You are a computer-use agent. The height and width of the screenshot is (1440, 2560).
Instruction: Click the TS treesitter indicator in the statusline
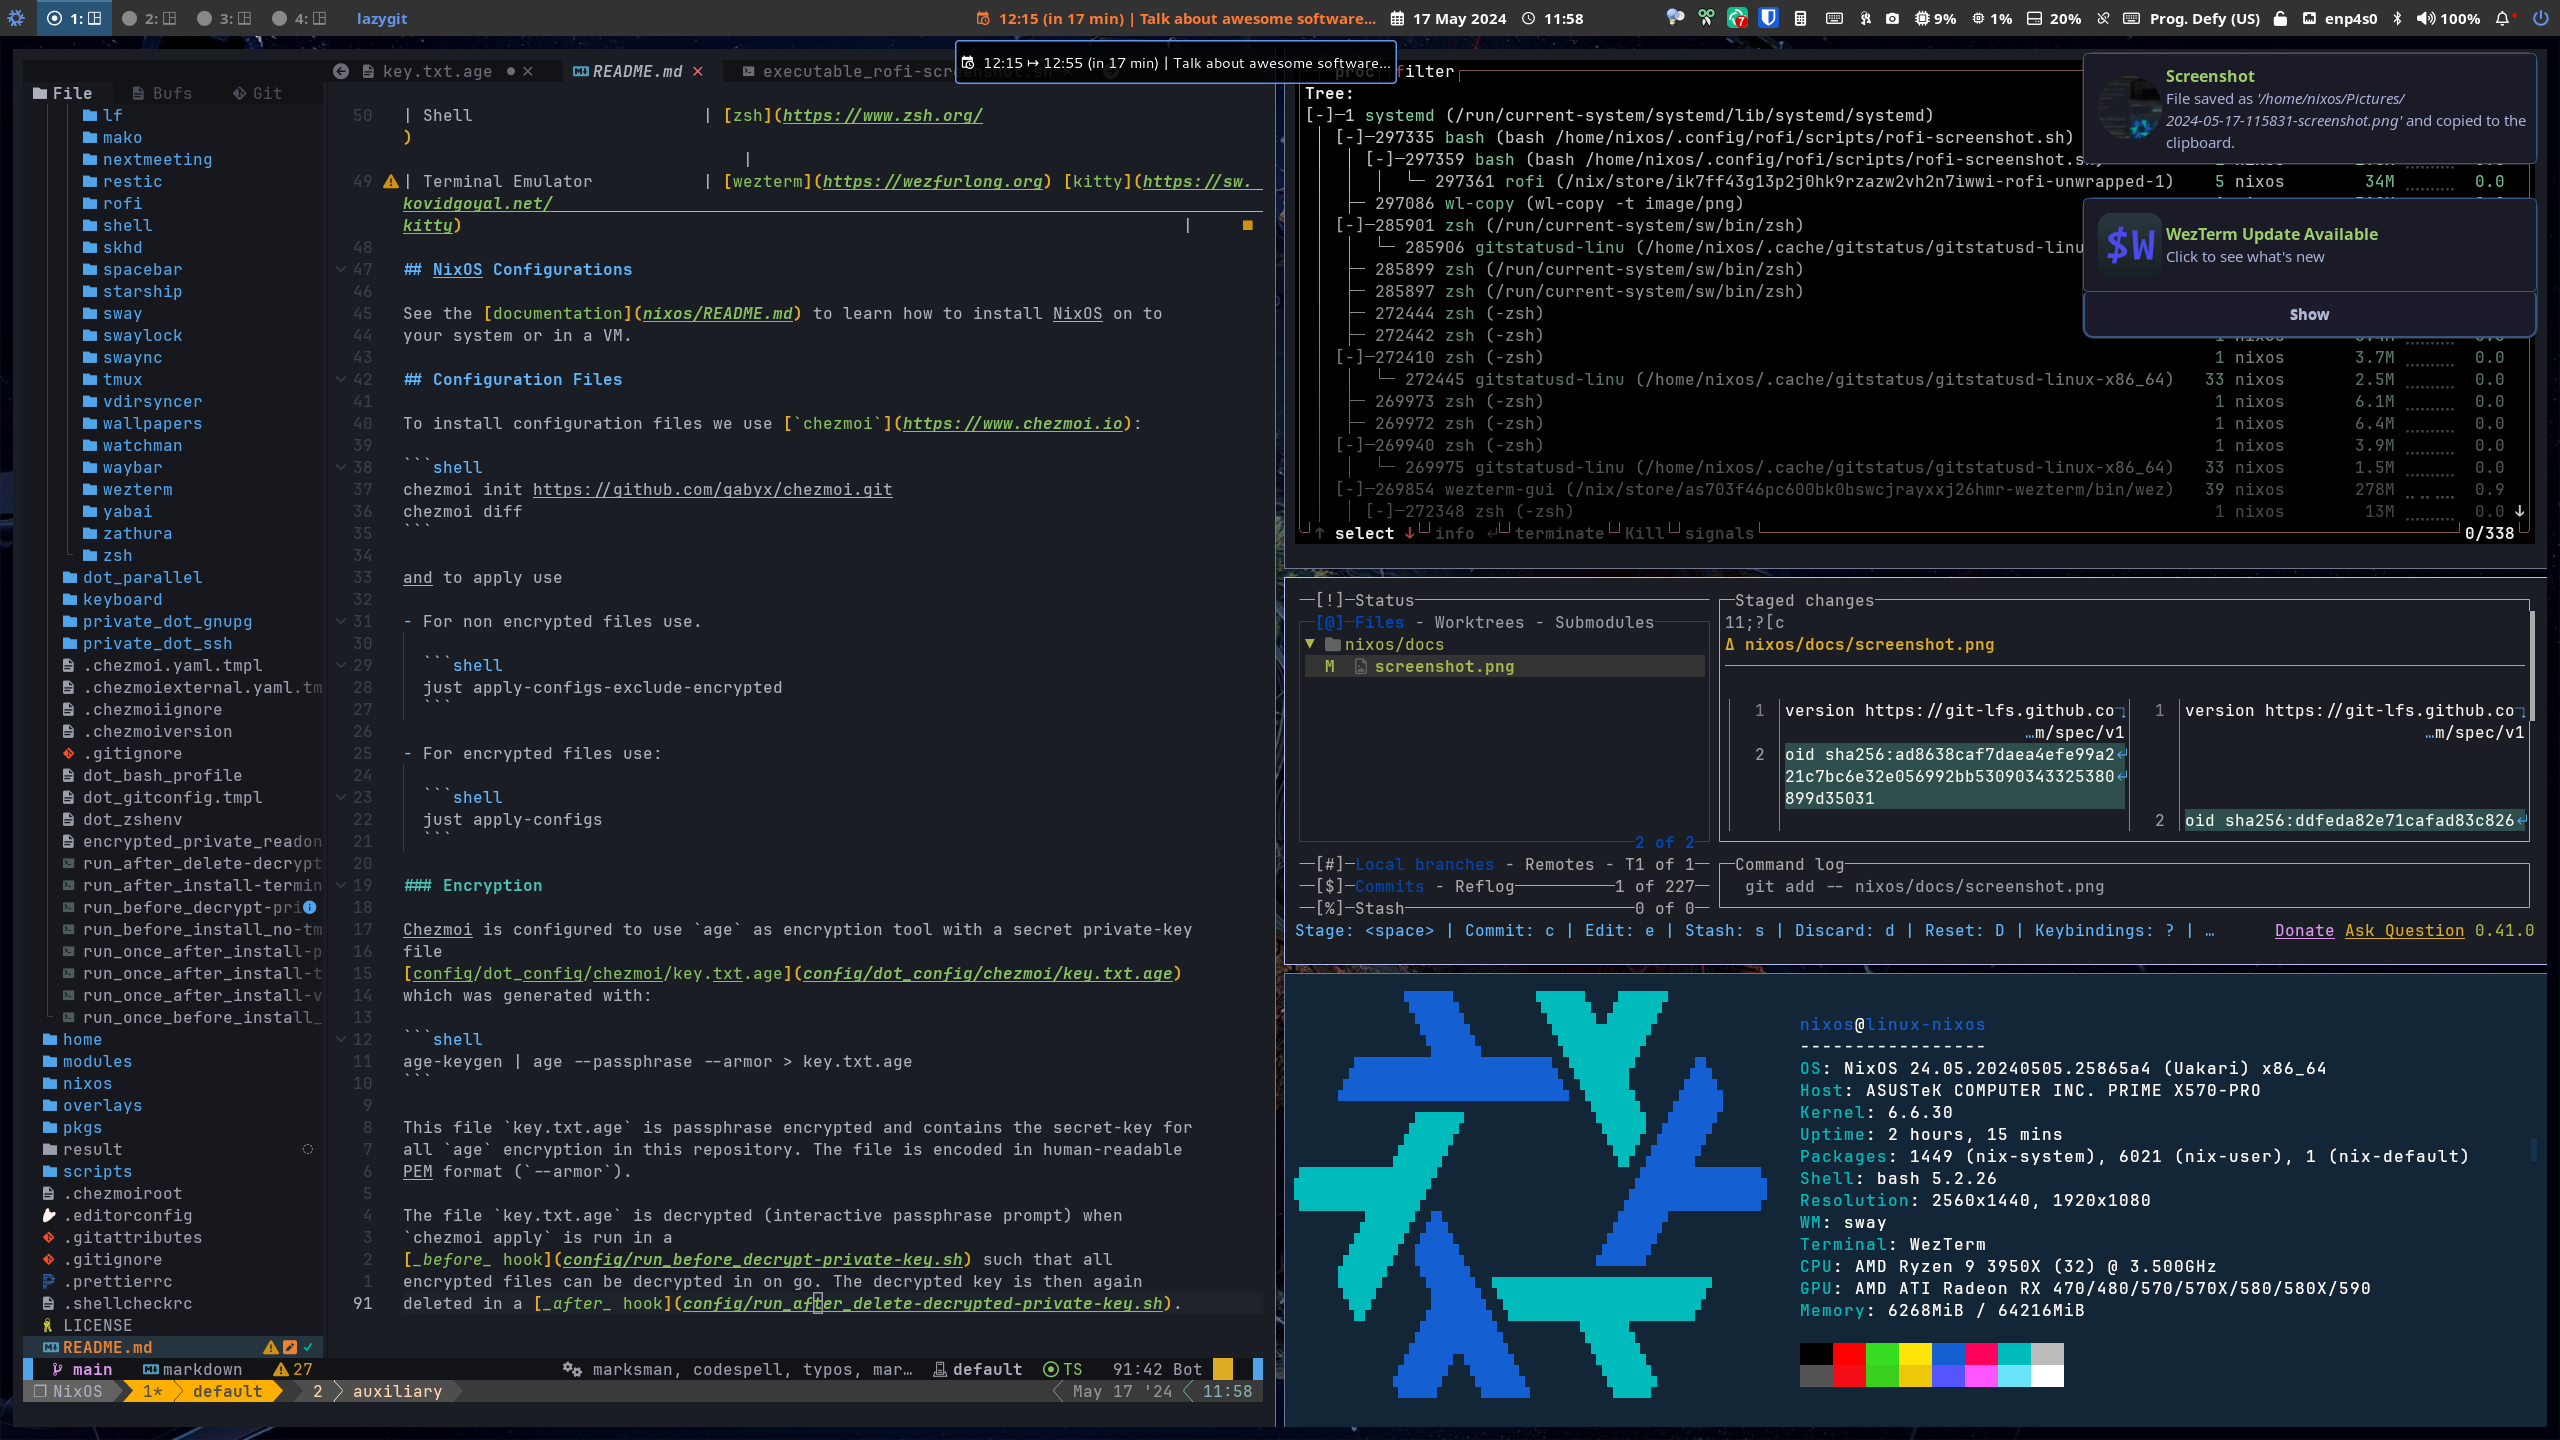pyautogui.click(x=1063, y=1369)
